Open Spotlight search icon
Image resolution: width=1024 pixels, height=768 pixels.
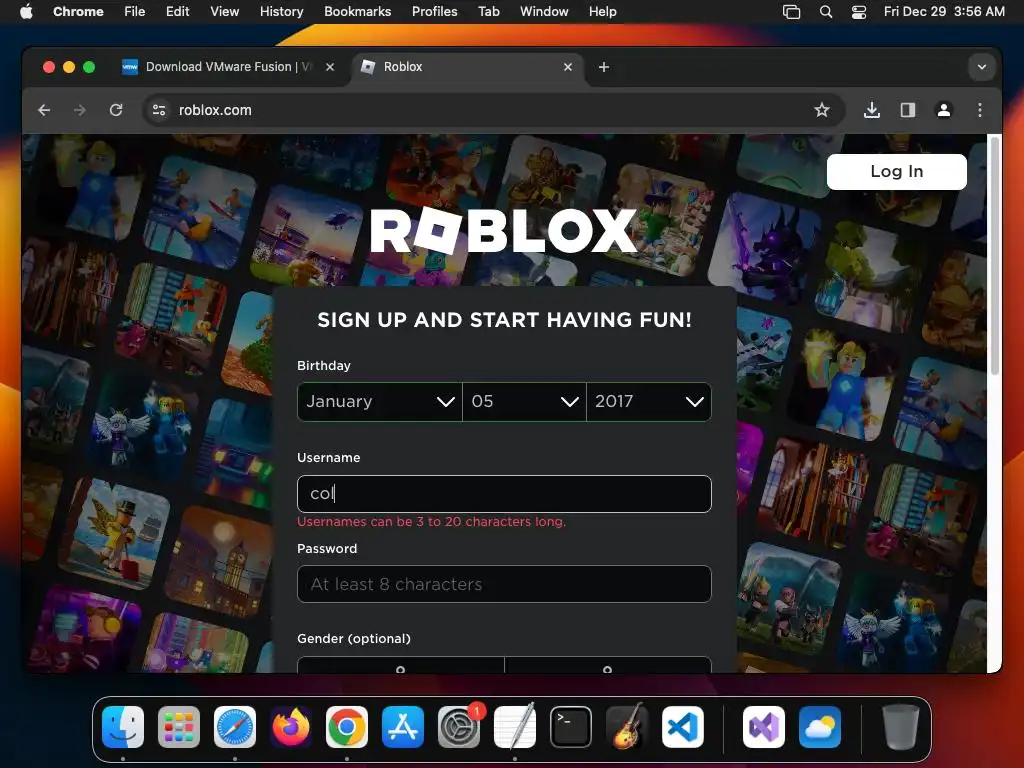pyautogui.click(x=826, y=12)
